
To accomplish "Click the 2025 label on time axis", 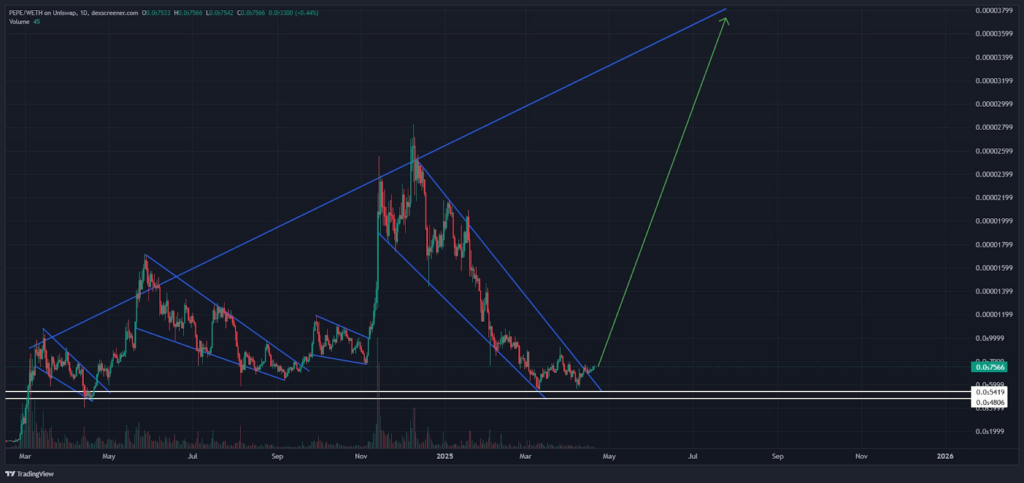I will (440, 455).
